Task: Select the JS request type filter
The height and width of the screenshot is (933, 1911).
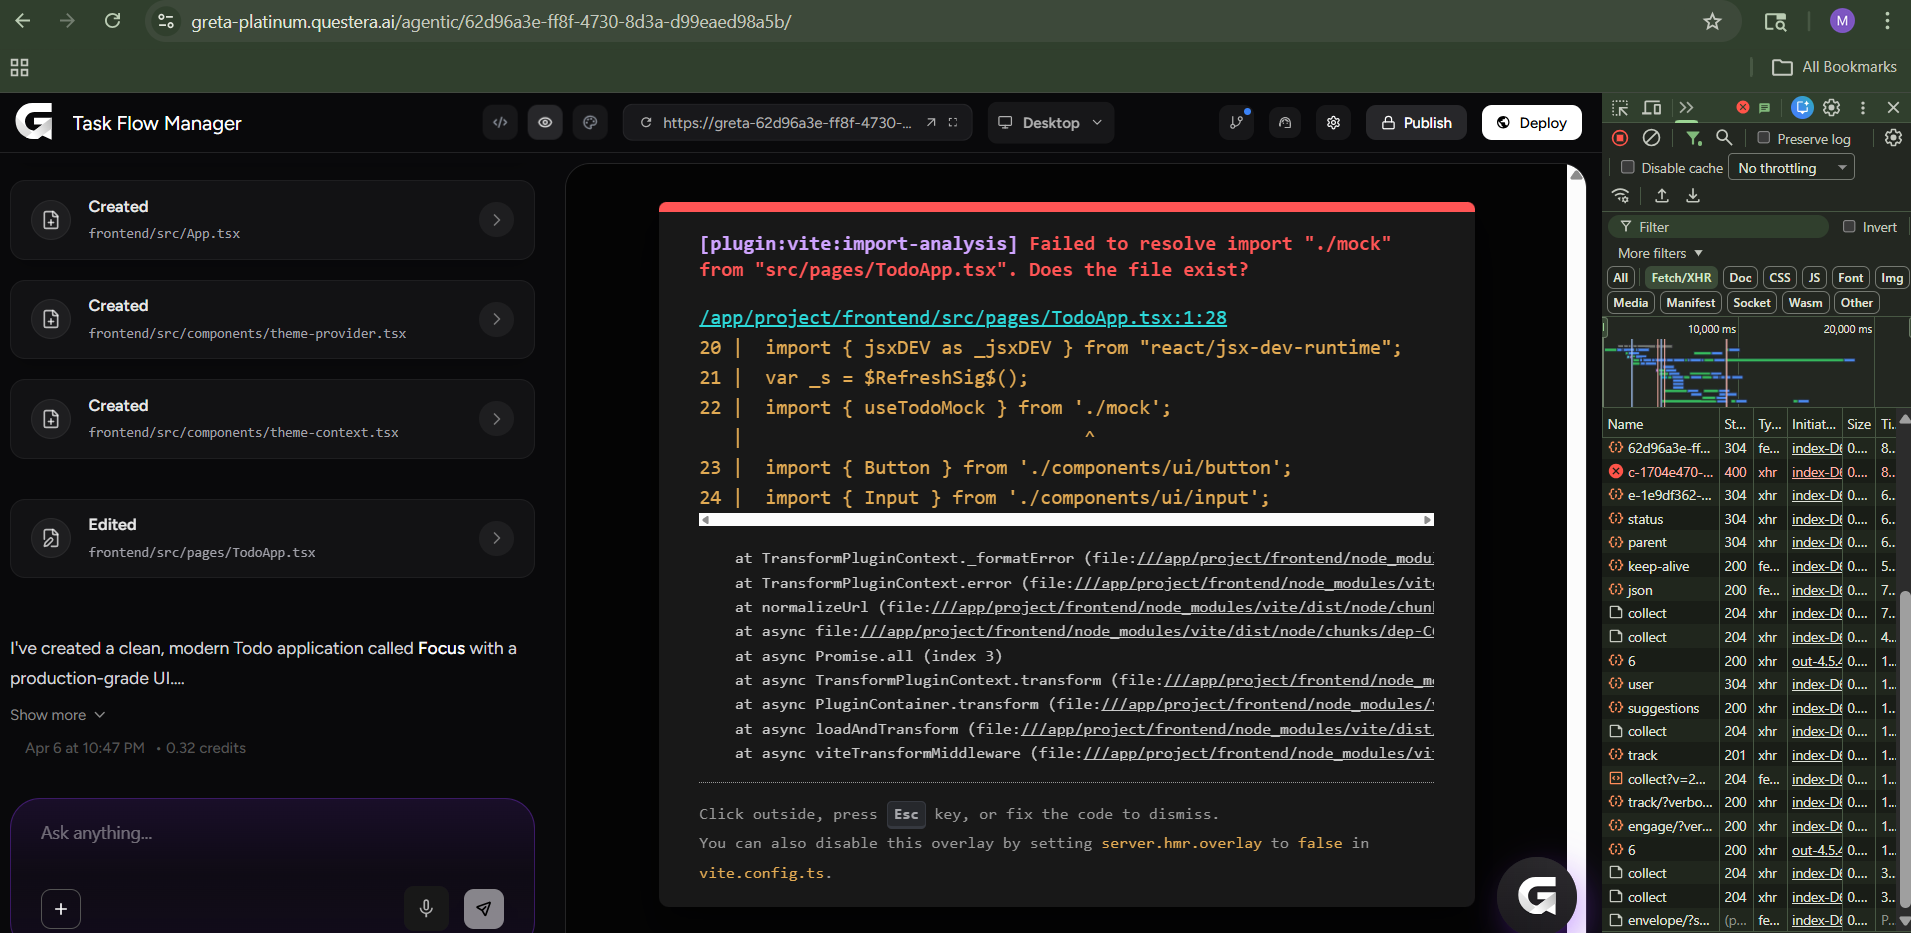Action: 1814,278
